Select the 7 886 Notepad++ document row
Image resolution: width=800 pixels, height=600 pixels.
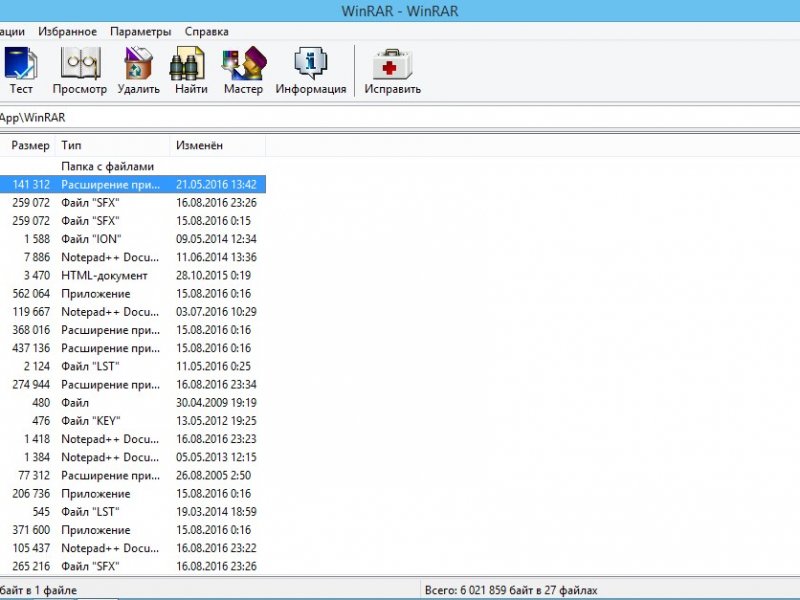[133, 257]
